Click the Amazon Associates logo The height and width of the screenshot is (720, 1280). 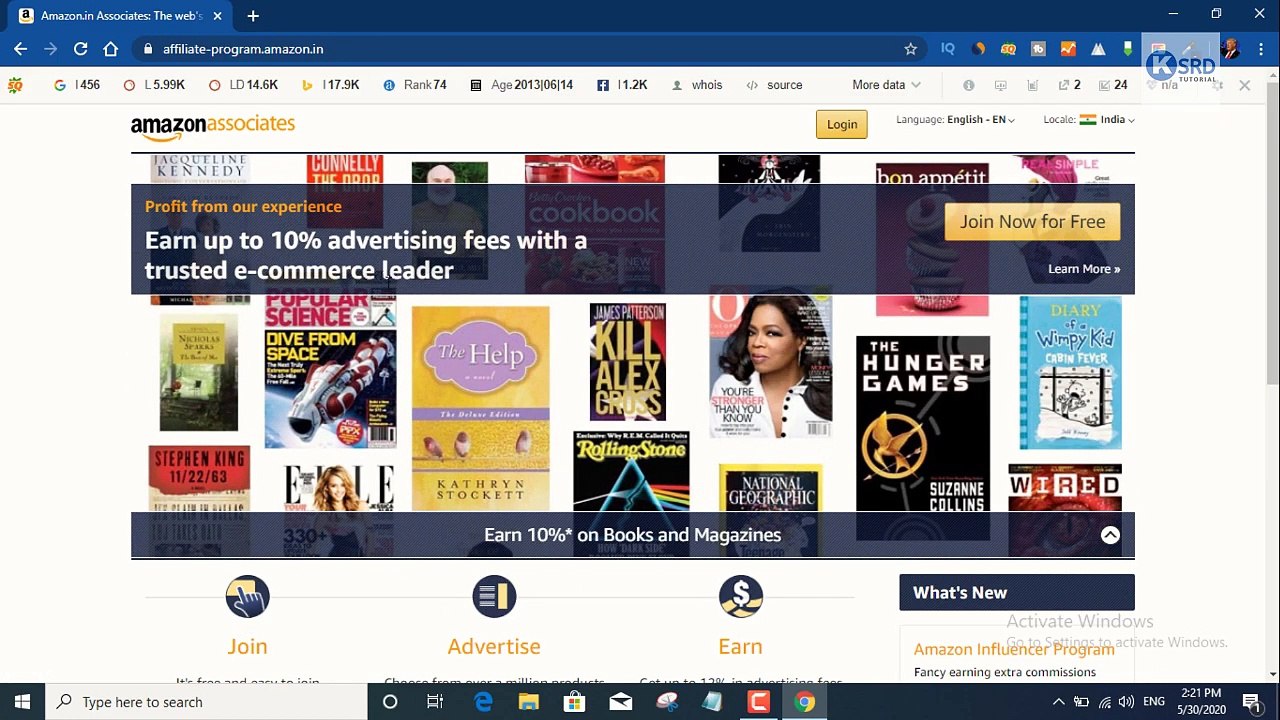(213, 126)
